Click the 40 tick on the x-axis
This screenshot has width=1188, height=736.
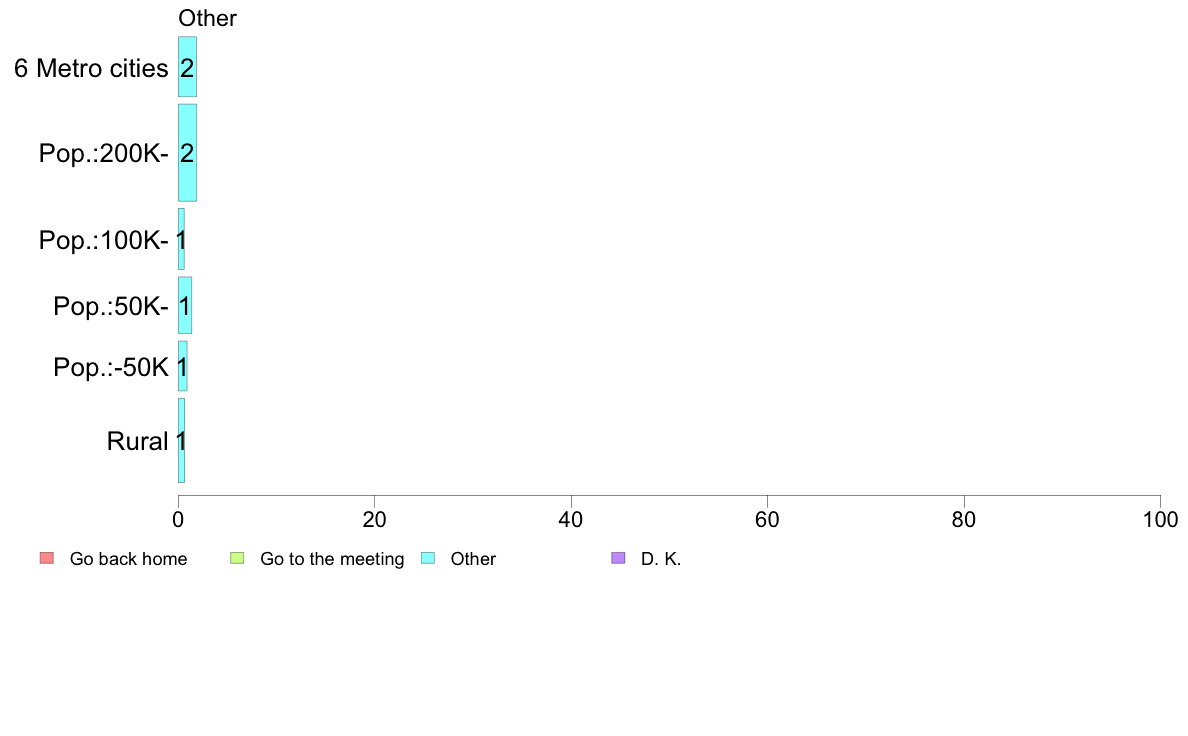571,519
